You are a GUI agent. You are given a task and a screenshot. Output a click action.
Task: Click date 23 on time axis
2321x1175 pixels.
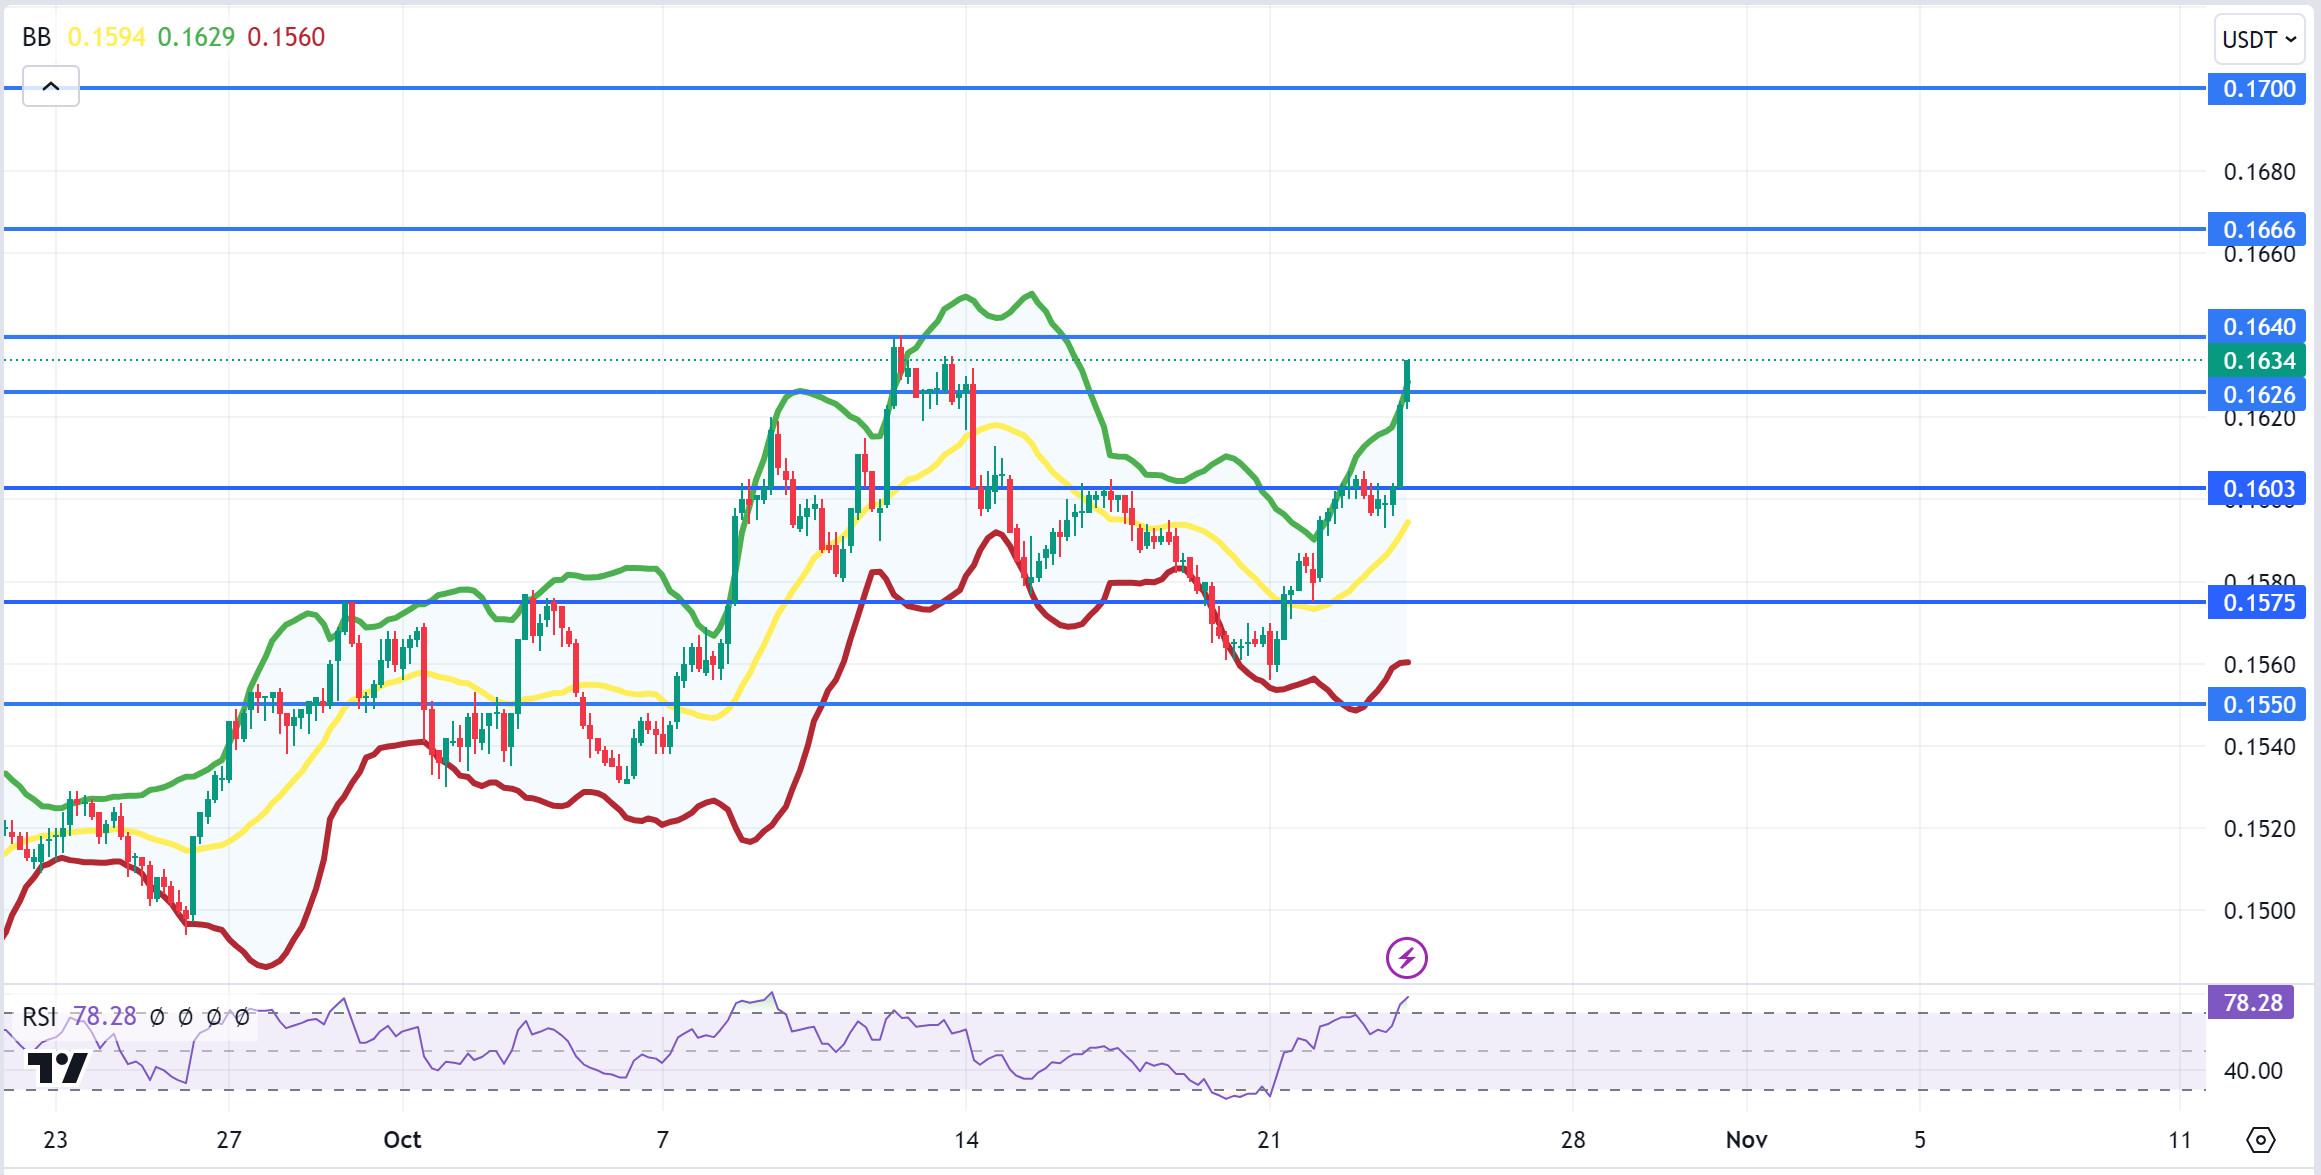coord(55,1140)
